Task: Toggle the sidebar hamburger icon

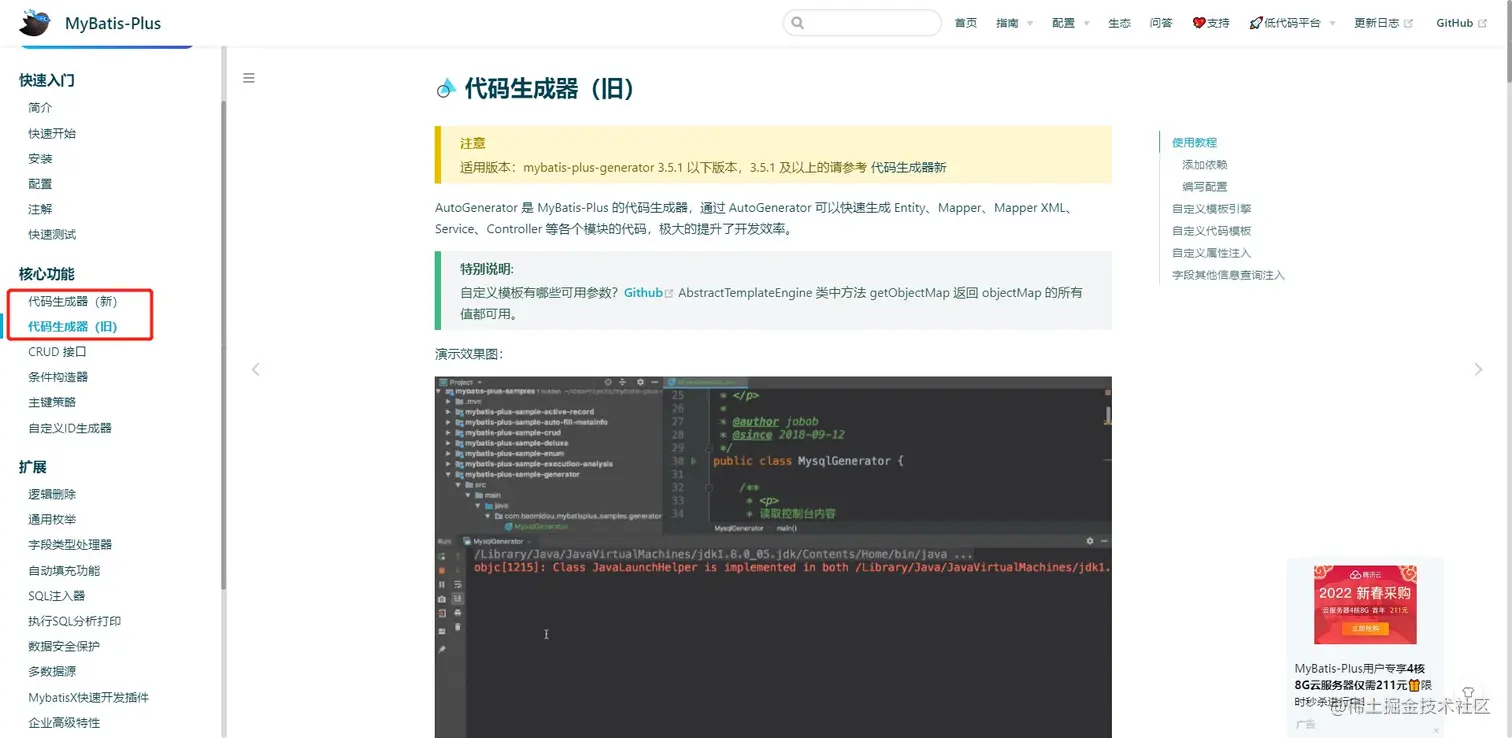Action: pos(249,78)
